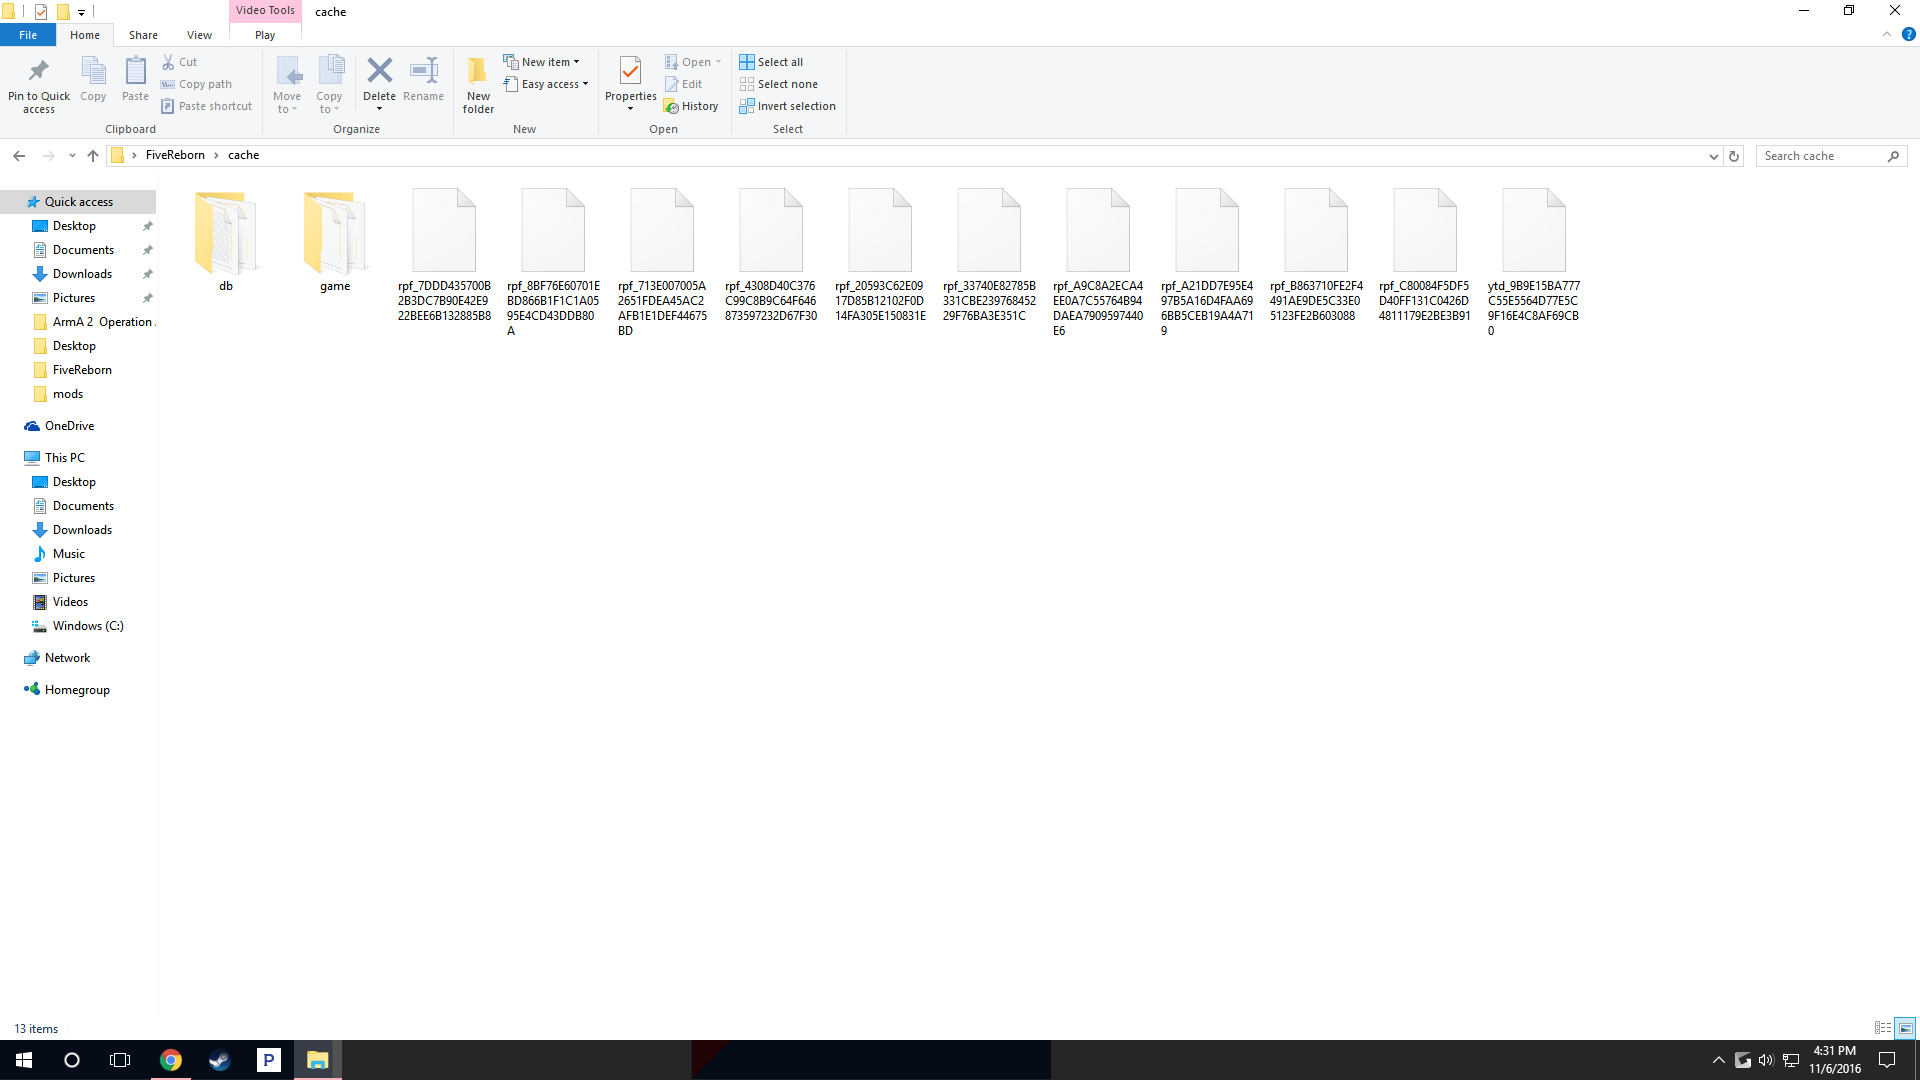Open Steam from the taskbar
The image size is (1920, 1080).
[220, 1060]
